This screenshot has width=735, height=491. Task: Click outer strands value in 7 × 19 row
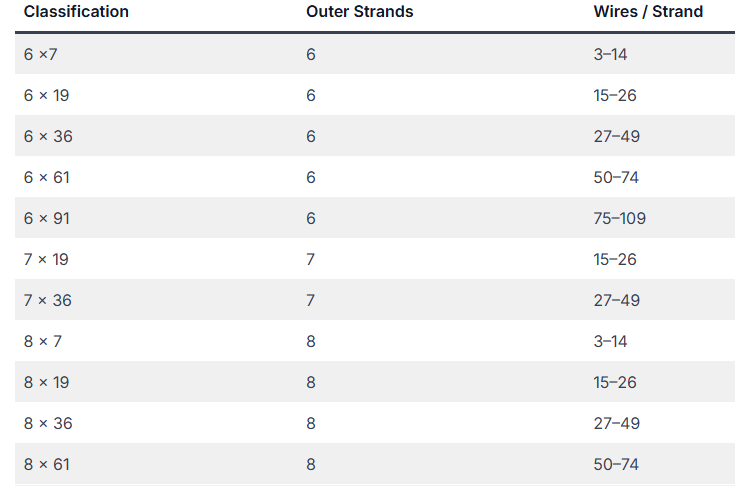point(310,259)
